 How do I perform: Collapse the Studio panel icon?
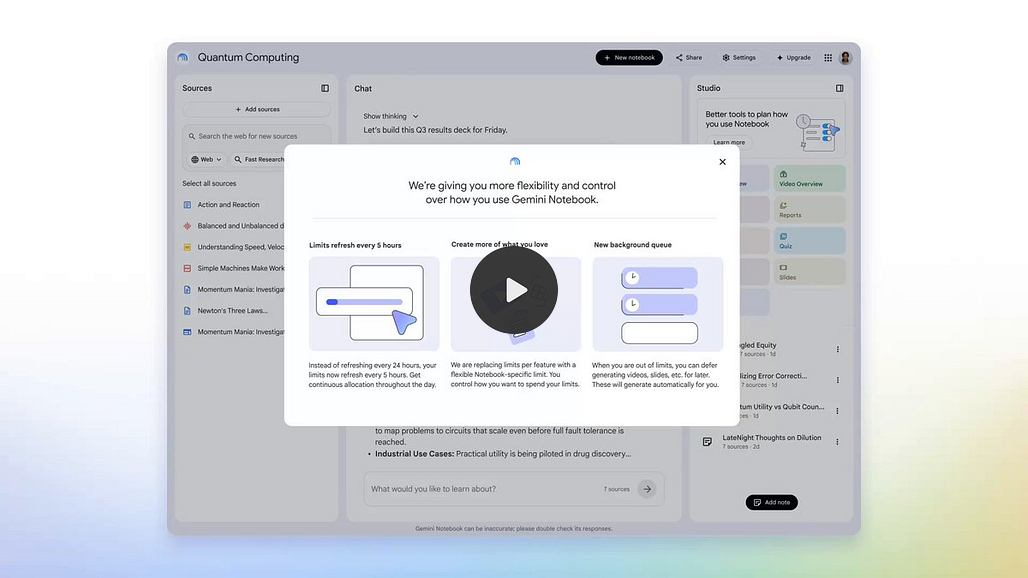pos(840,88)
